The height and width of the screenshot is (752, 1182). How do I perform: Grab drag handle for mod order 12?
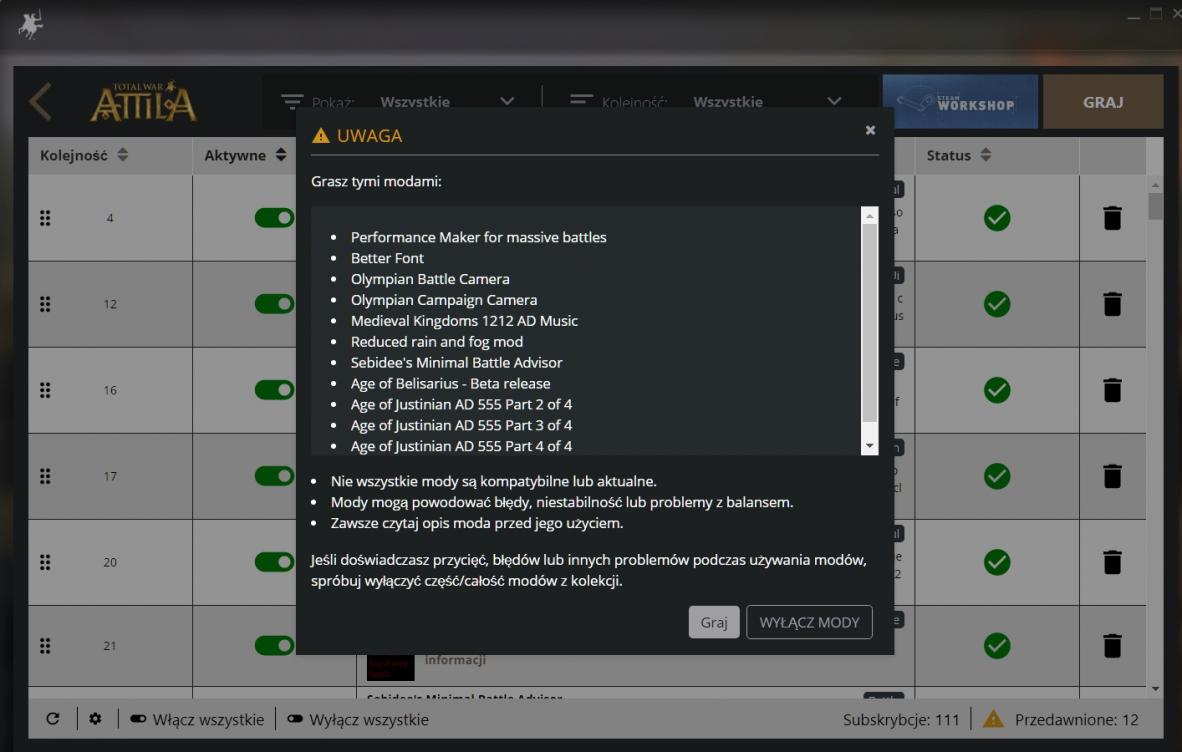pos(45,304)
